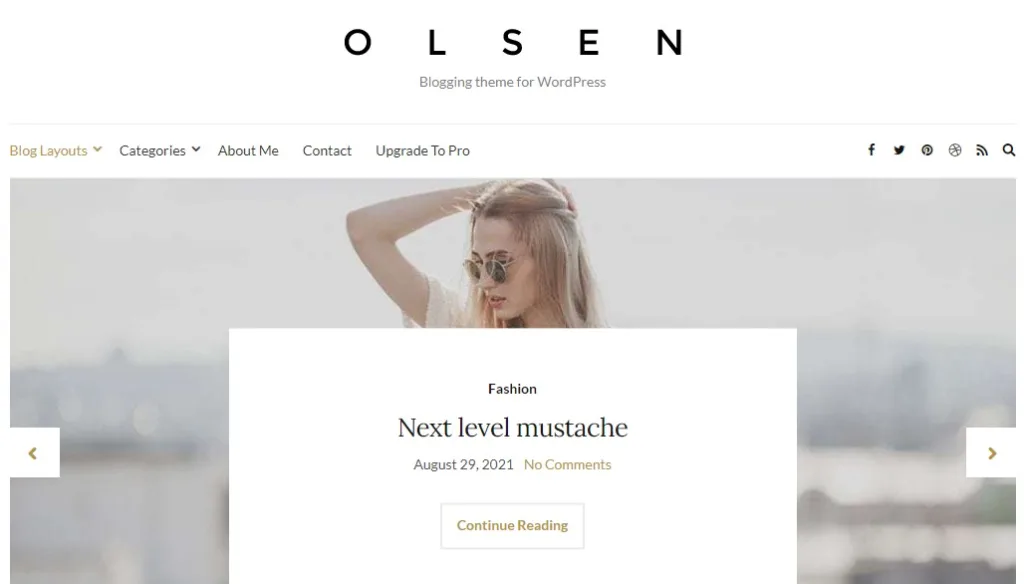Open the RSS feed icon

click(x=982, y=150)
